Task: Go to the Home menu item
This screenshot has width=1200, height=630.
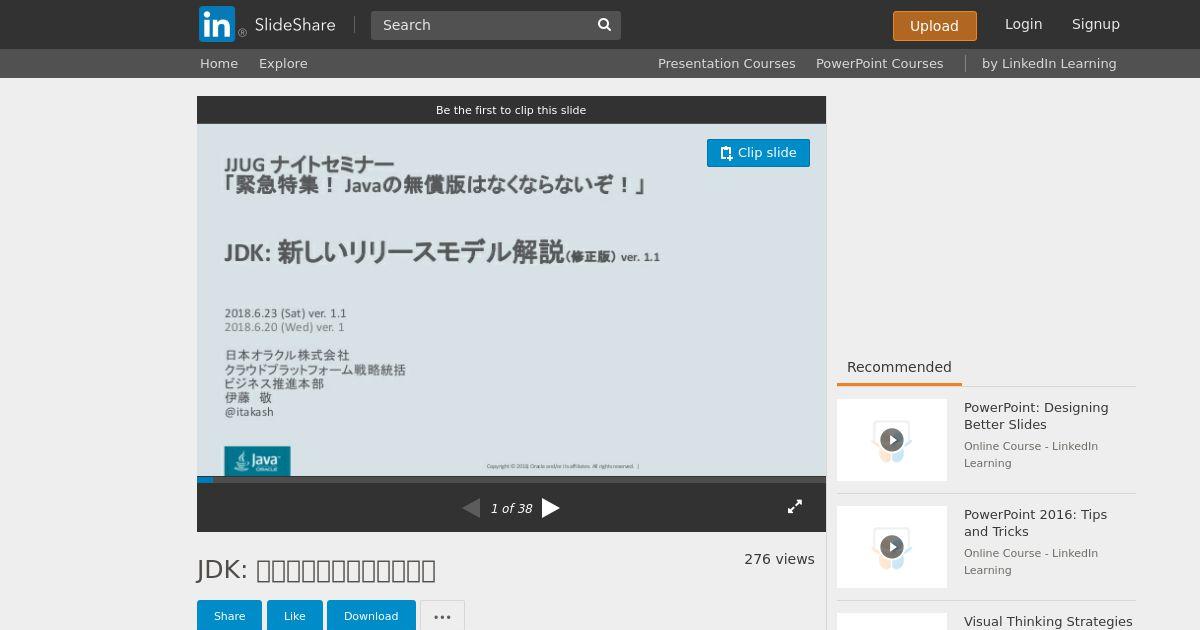Action: pos(219,63)
